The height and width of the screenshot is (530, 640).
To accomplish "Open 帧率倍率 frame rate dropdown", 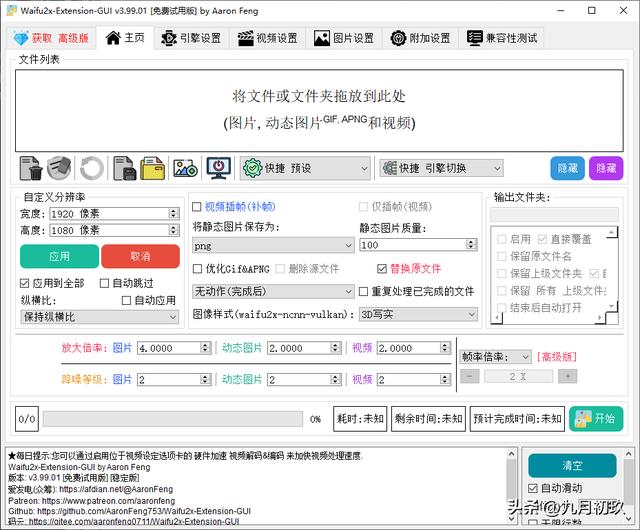I will (x=496, y=357).
